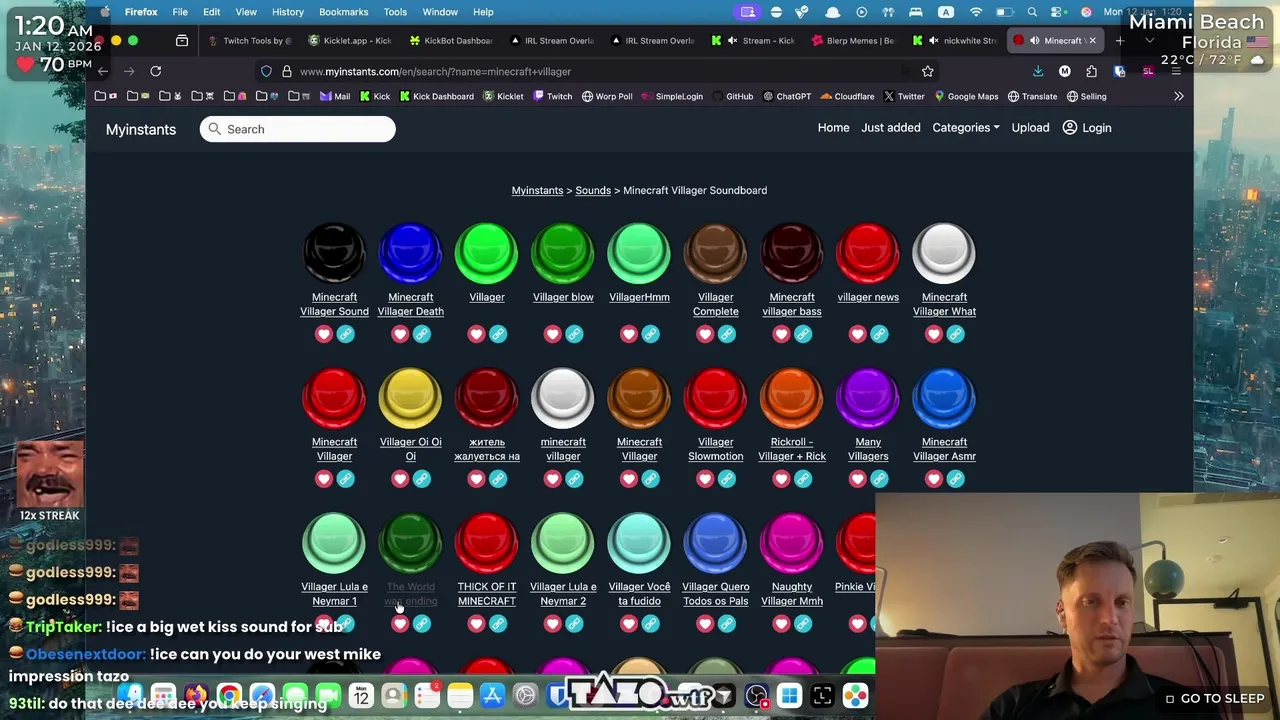Expand the Categories dropdown

click(x=966, y=128)
